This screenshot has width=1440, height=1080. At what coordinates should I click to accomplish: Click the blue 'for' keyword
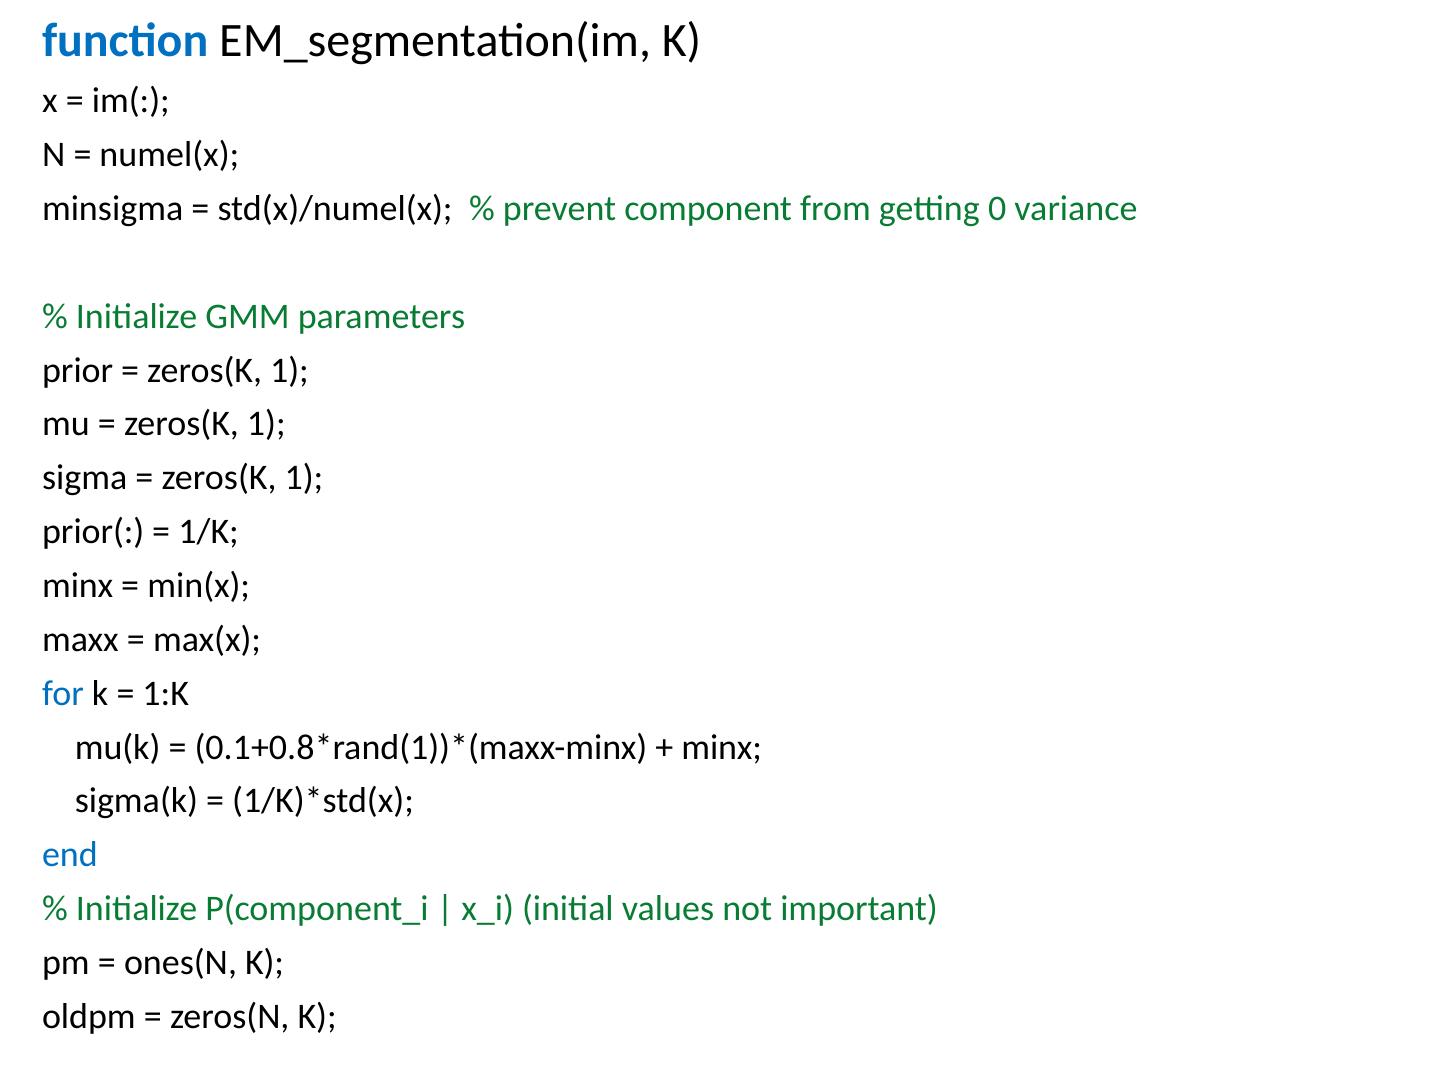[x=62, y=693]
